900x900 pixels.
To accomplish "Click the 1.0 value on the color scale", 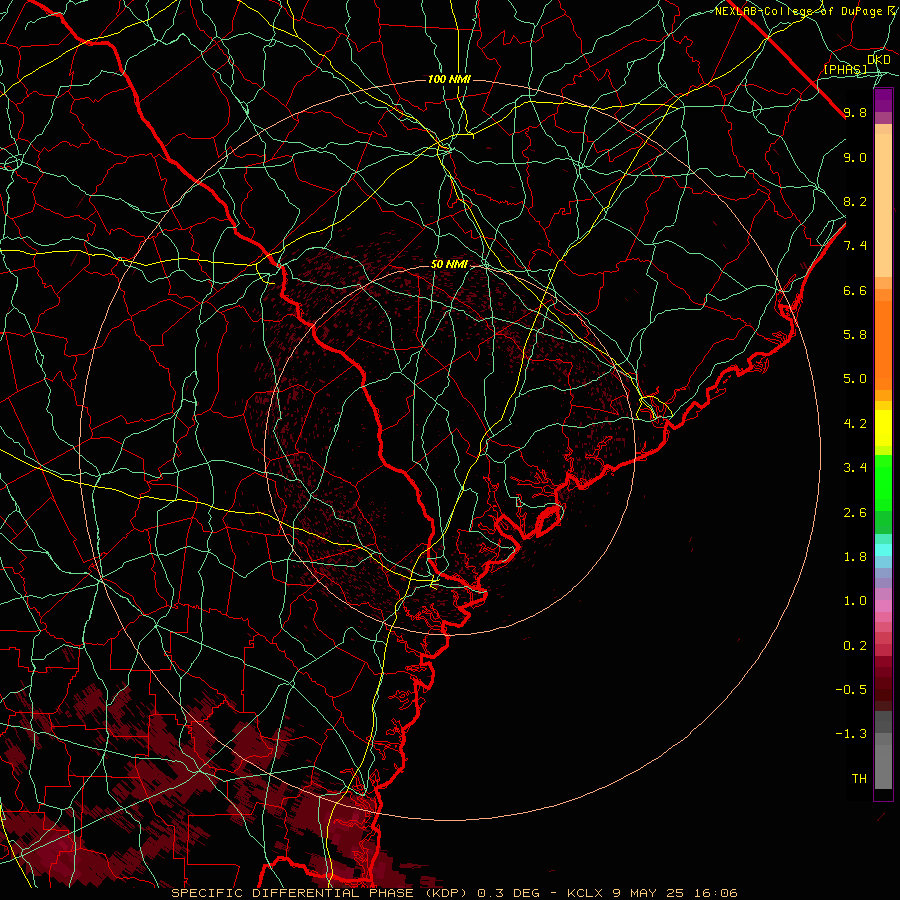I will click(855, 601).
